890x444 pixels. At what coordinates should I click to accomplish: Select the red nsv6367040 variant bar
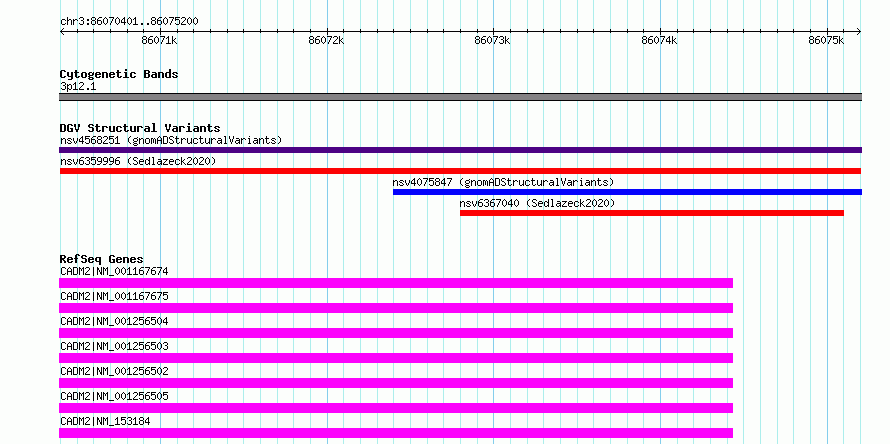tap(652, 213)
